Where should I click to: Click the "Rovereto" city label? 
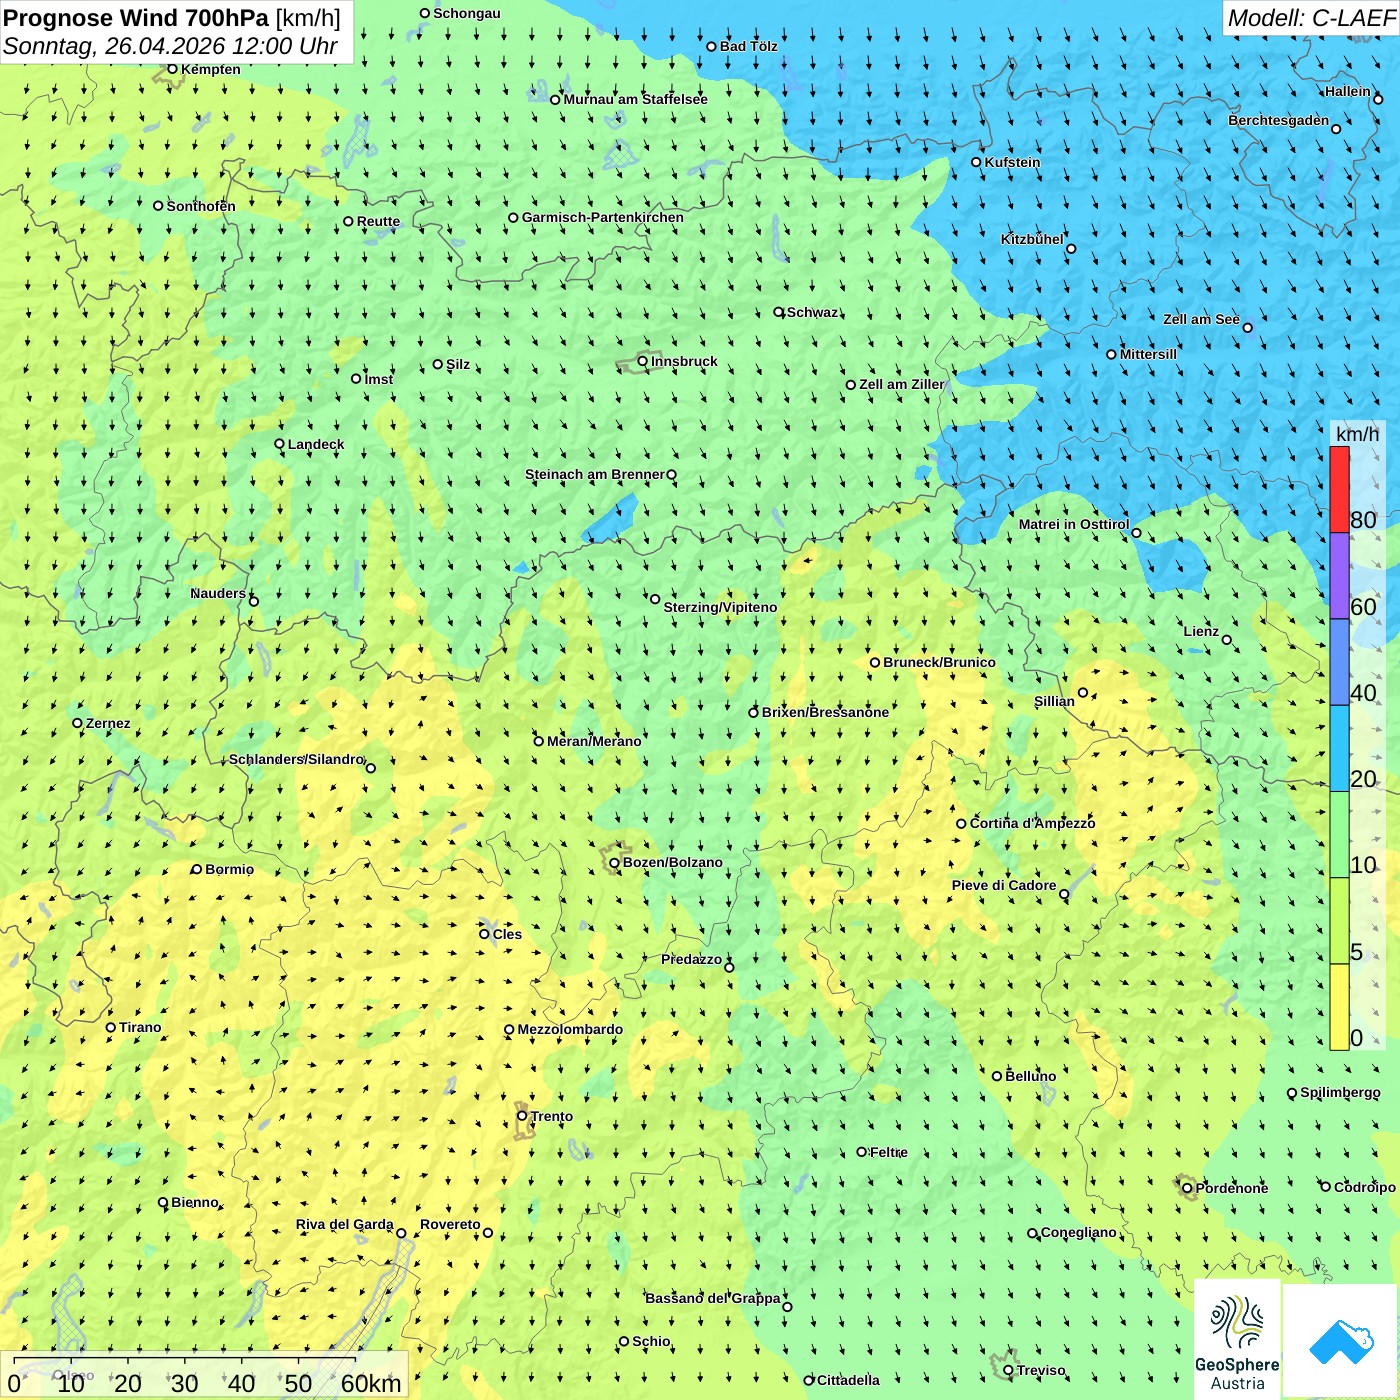click(x=450, y=1224)
